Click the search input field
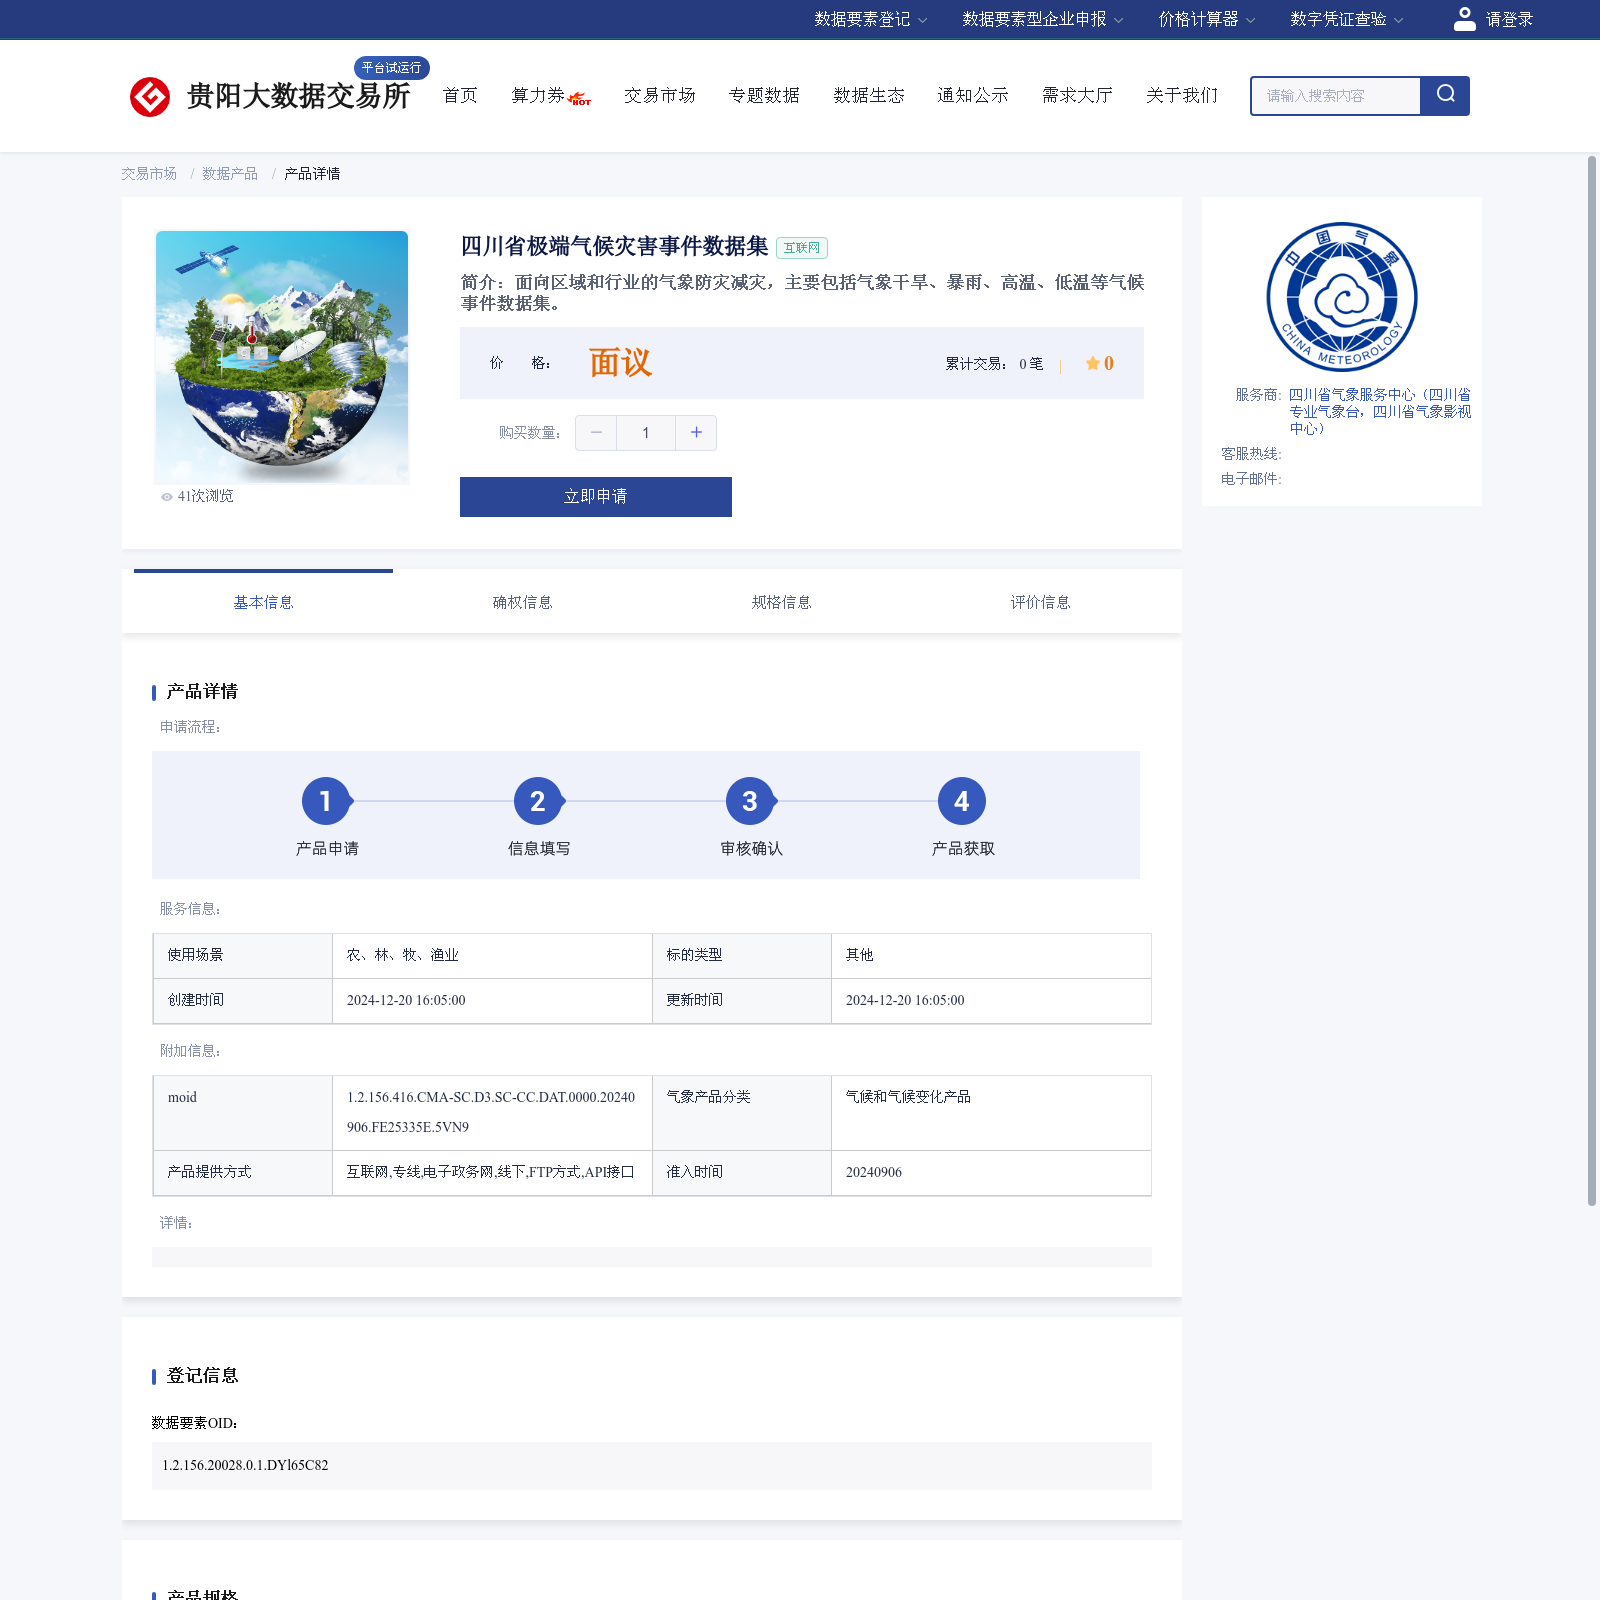 [1336, 96]
